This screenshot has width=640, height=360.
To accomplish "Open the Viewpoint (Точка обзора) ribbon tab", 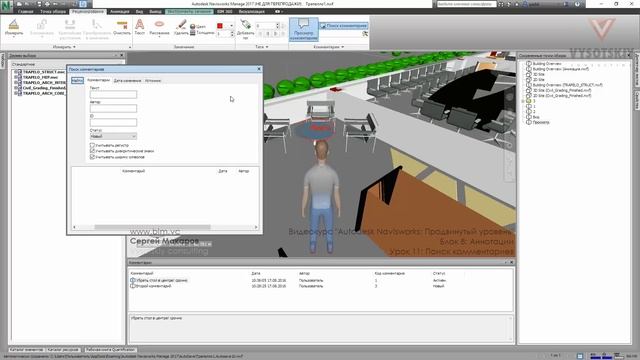I will coord(53,11).
